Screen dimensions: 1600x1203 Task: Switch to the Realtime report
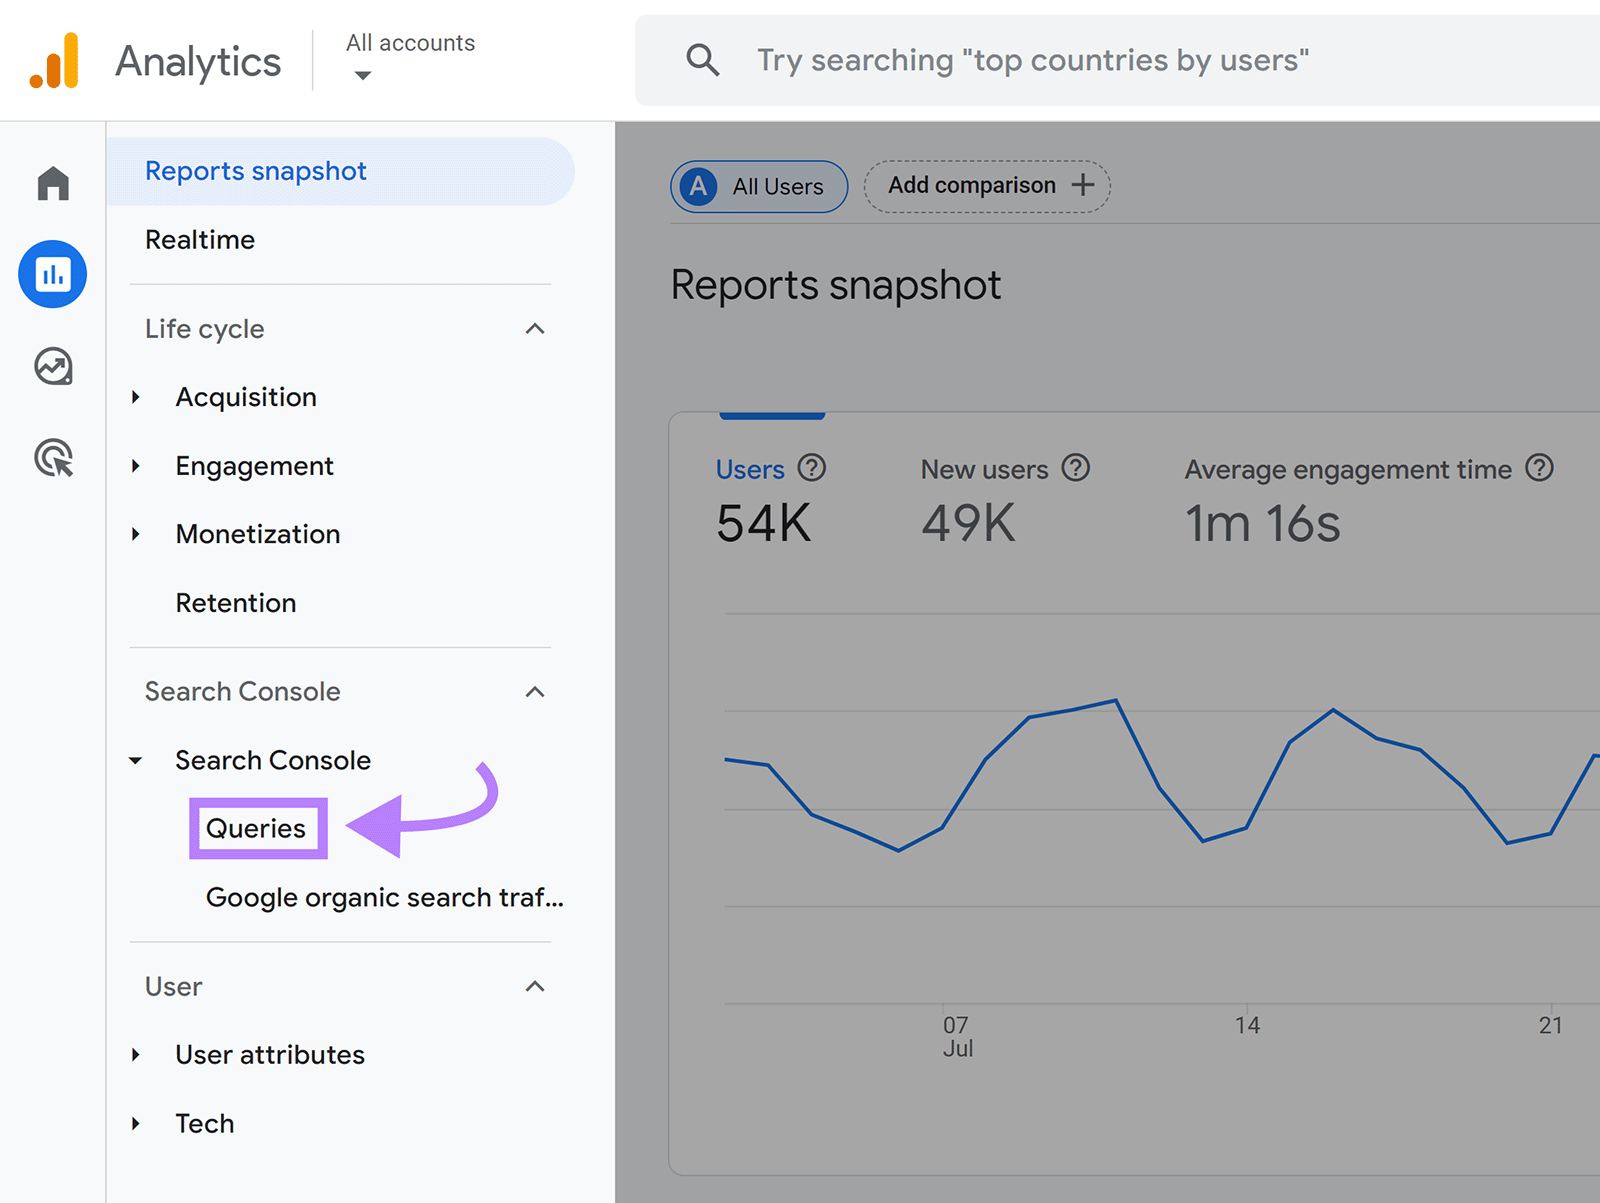[x=200, y=239]
